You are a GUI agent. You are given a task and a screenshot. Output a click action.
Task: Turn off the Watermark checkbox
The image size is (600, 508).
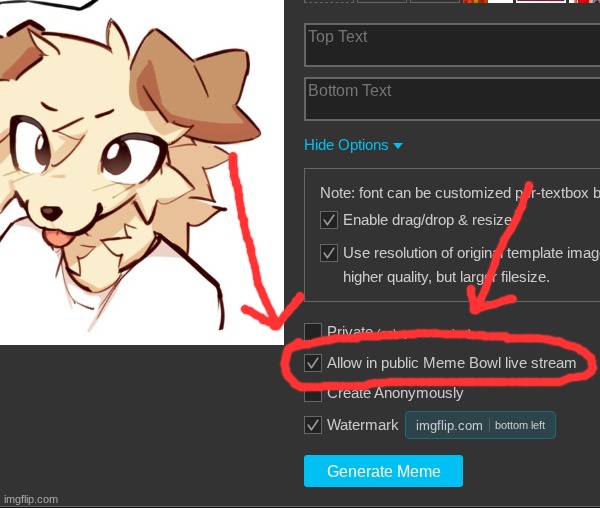(313, 425)
